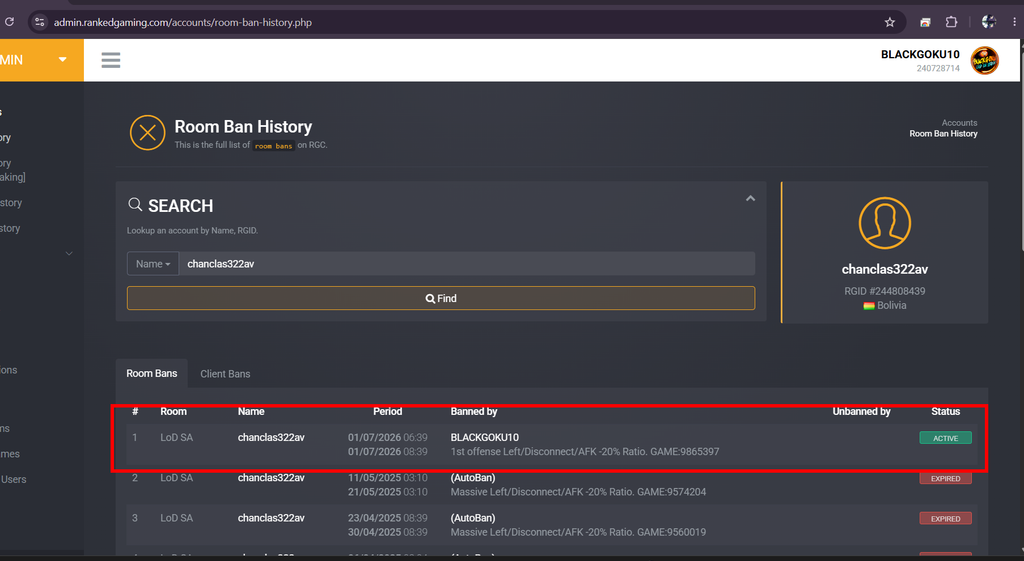Screen dimensions: 1024x561
Task: Click the Room Ban History circle-X icon
Action: coord(148,133)
